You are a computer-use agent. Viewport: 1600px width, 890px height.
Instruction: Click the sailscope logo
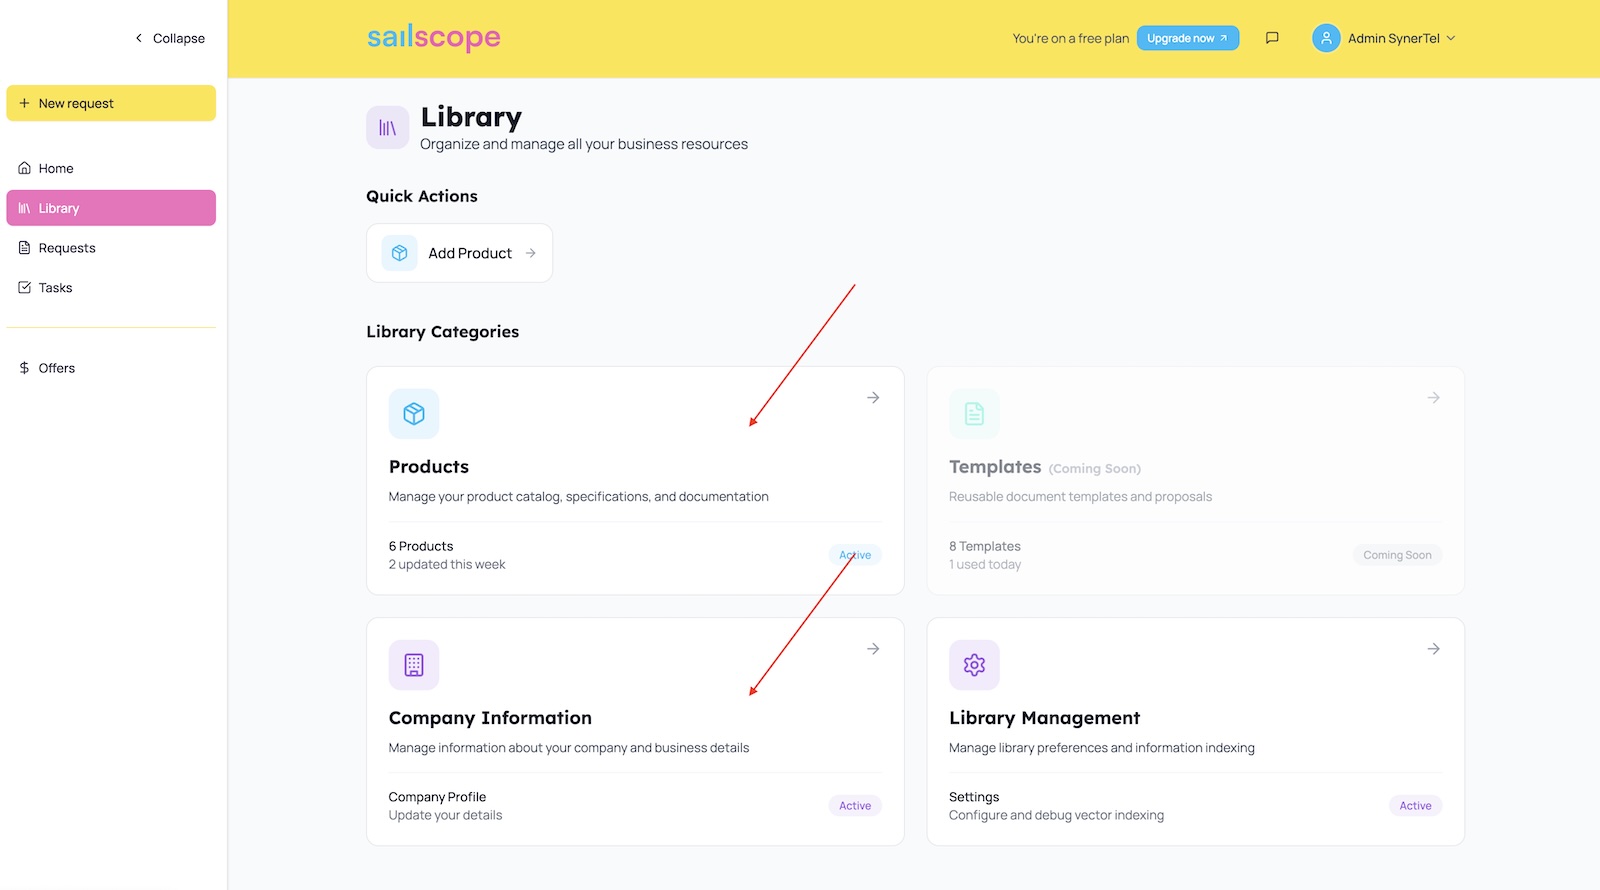click(x=433, y=38)
